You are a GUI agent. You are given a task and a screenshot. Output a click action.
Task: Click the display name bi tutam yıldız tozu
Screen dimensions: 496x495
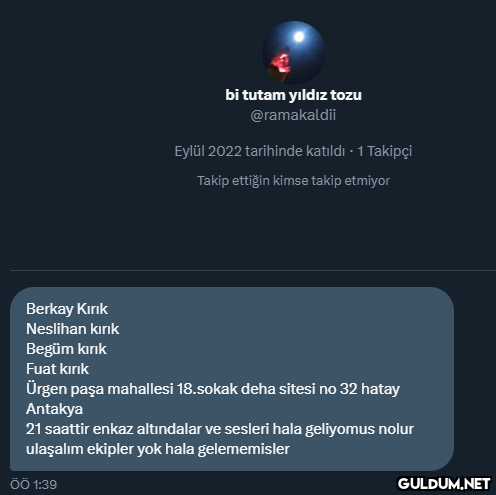click(x=293, y=95)
